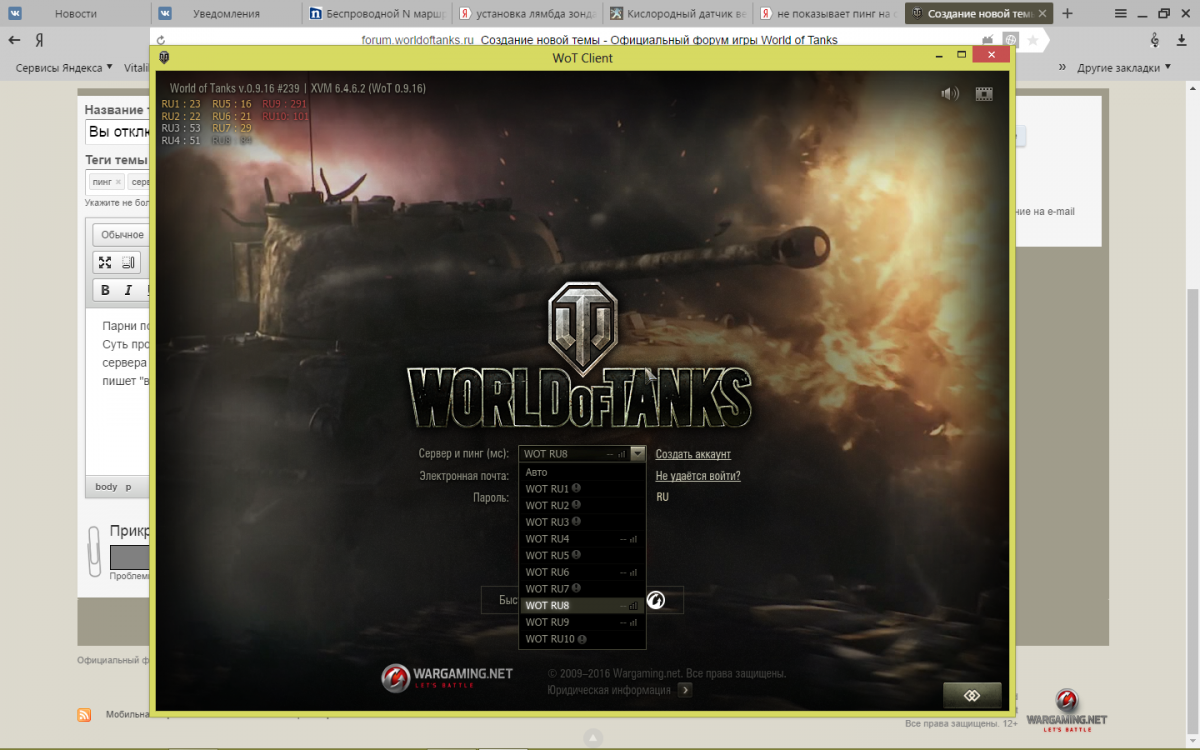Click the Wargaming round logo icon near login button
This screenshot has width=1200, height=750.
click(x=657, y=600)
